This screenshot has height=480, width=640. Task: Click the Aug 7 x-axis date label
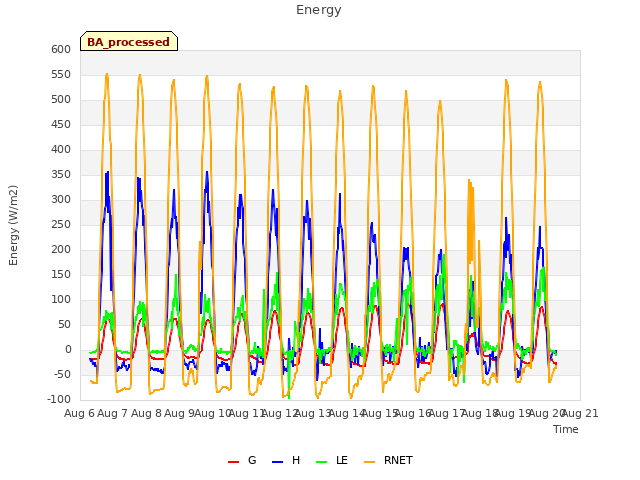113,413
